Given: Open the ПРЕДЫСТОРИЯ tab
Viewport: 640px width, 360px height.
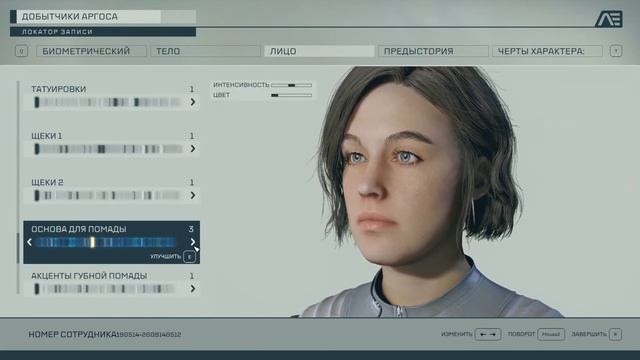Looking at the screenshot, I should [x=433, y=51].
